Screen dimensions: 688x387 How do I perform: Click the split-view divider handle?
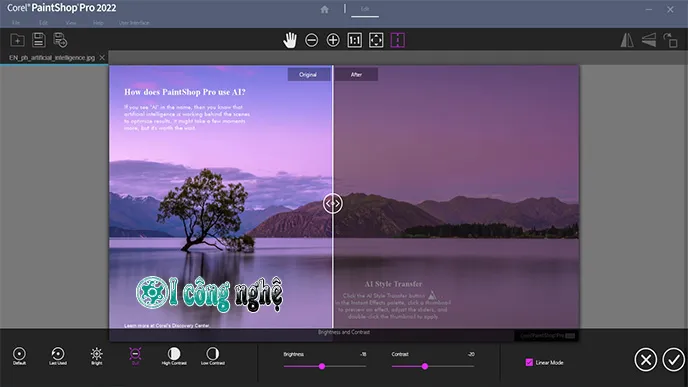coord(333,203)
